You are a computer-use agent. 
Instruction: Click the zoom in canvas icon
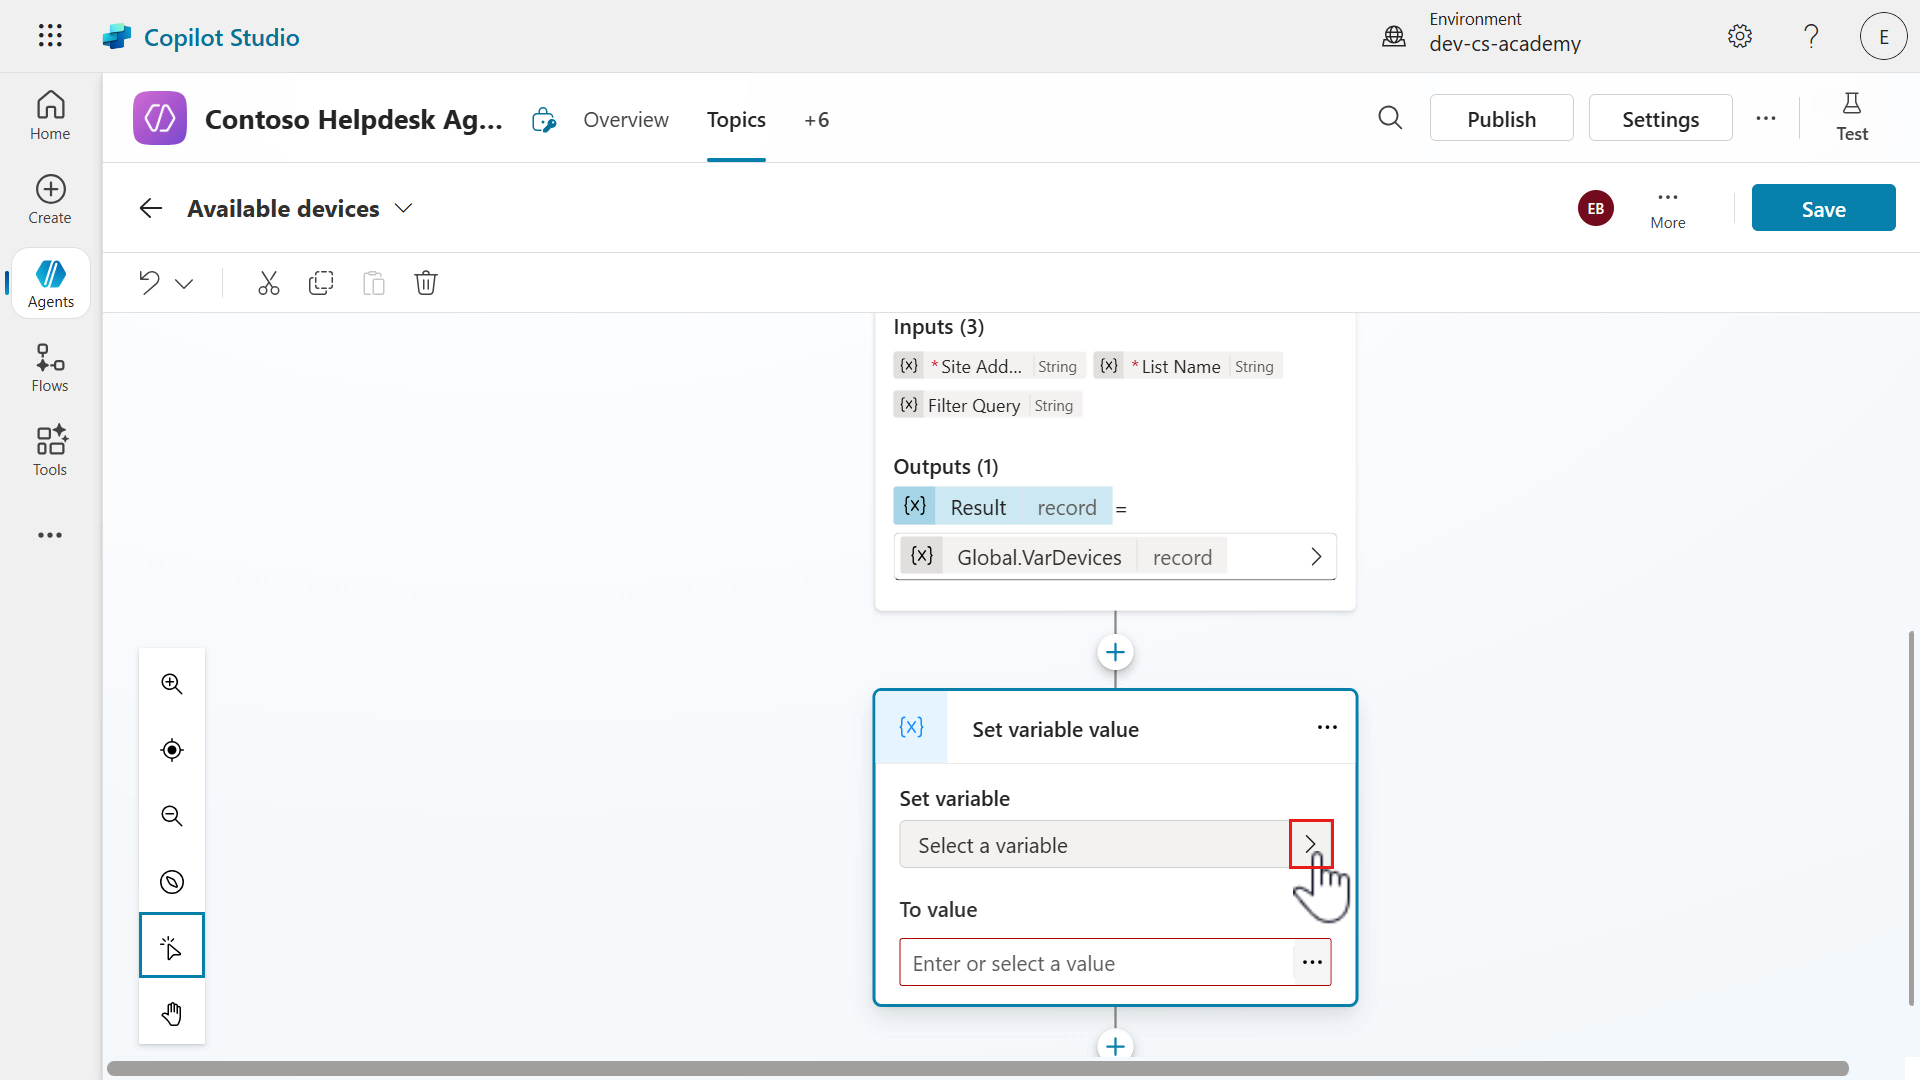point(172,684)
